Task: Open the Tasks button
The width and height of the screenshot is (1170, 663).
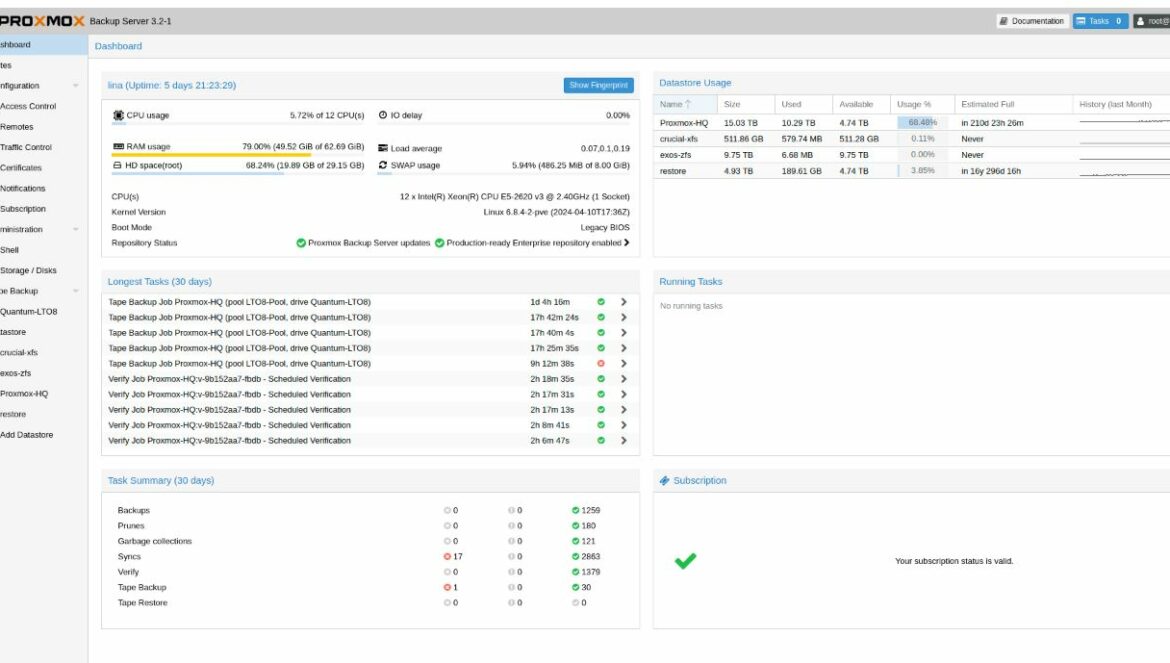Action: click(1100, 21)
